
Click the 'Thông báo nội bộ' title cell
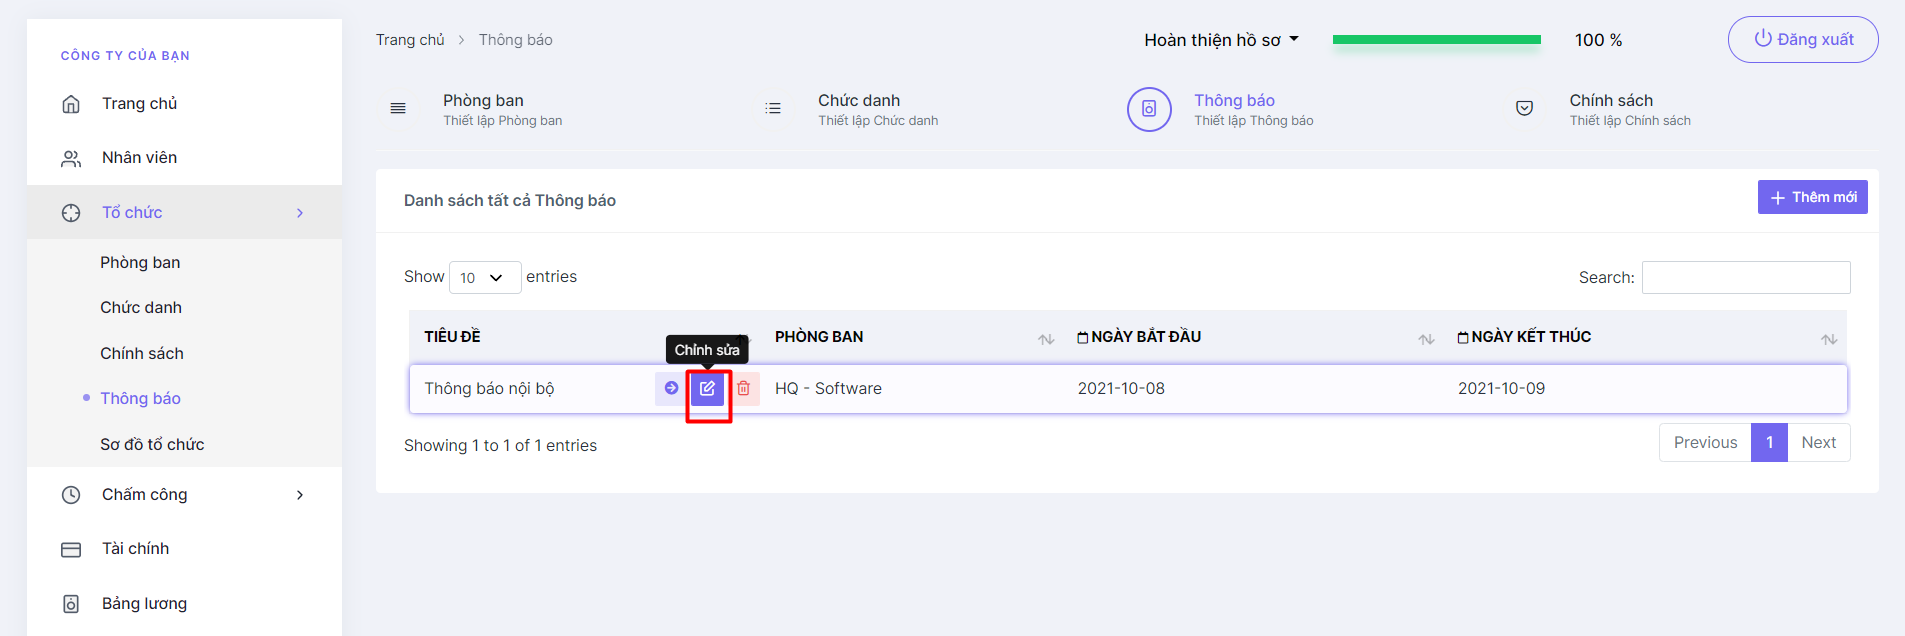(x=489, y=388)
